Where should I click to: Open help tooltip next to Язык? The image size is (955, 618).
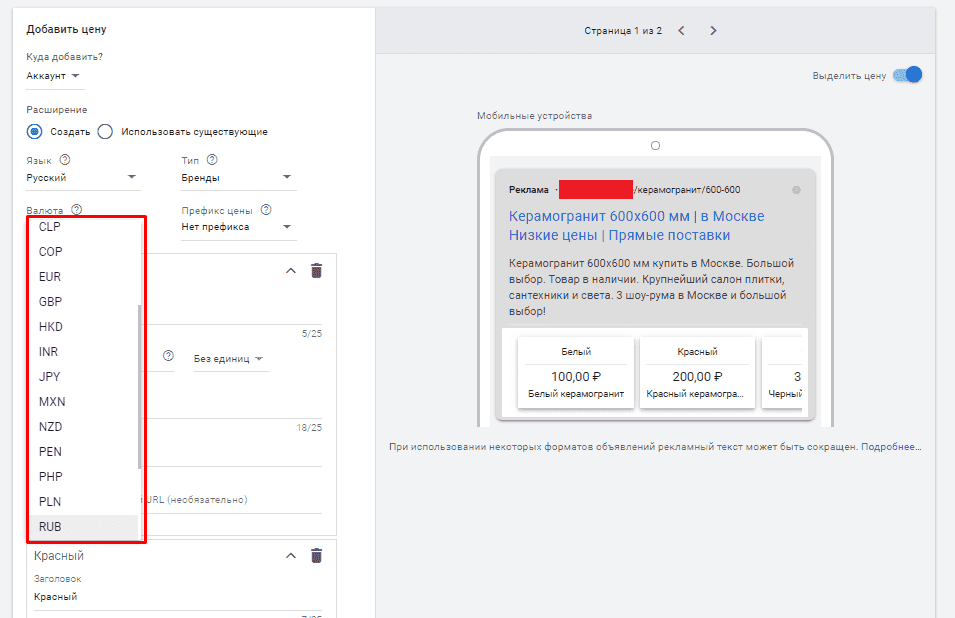65,160
